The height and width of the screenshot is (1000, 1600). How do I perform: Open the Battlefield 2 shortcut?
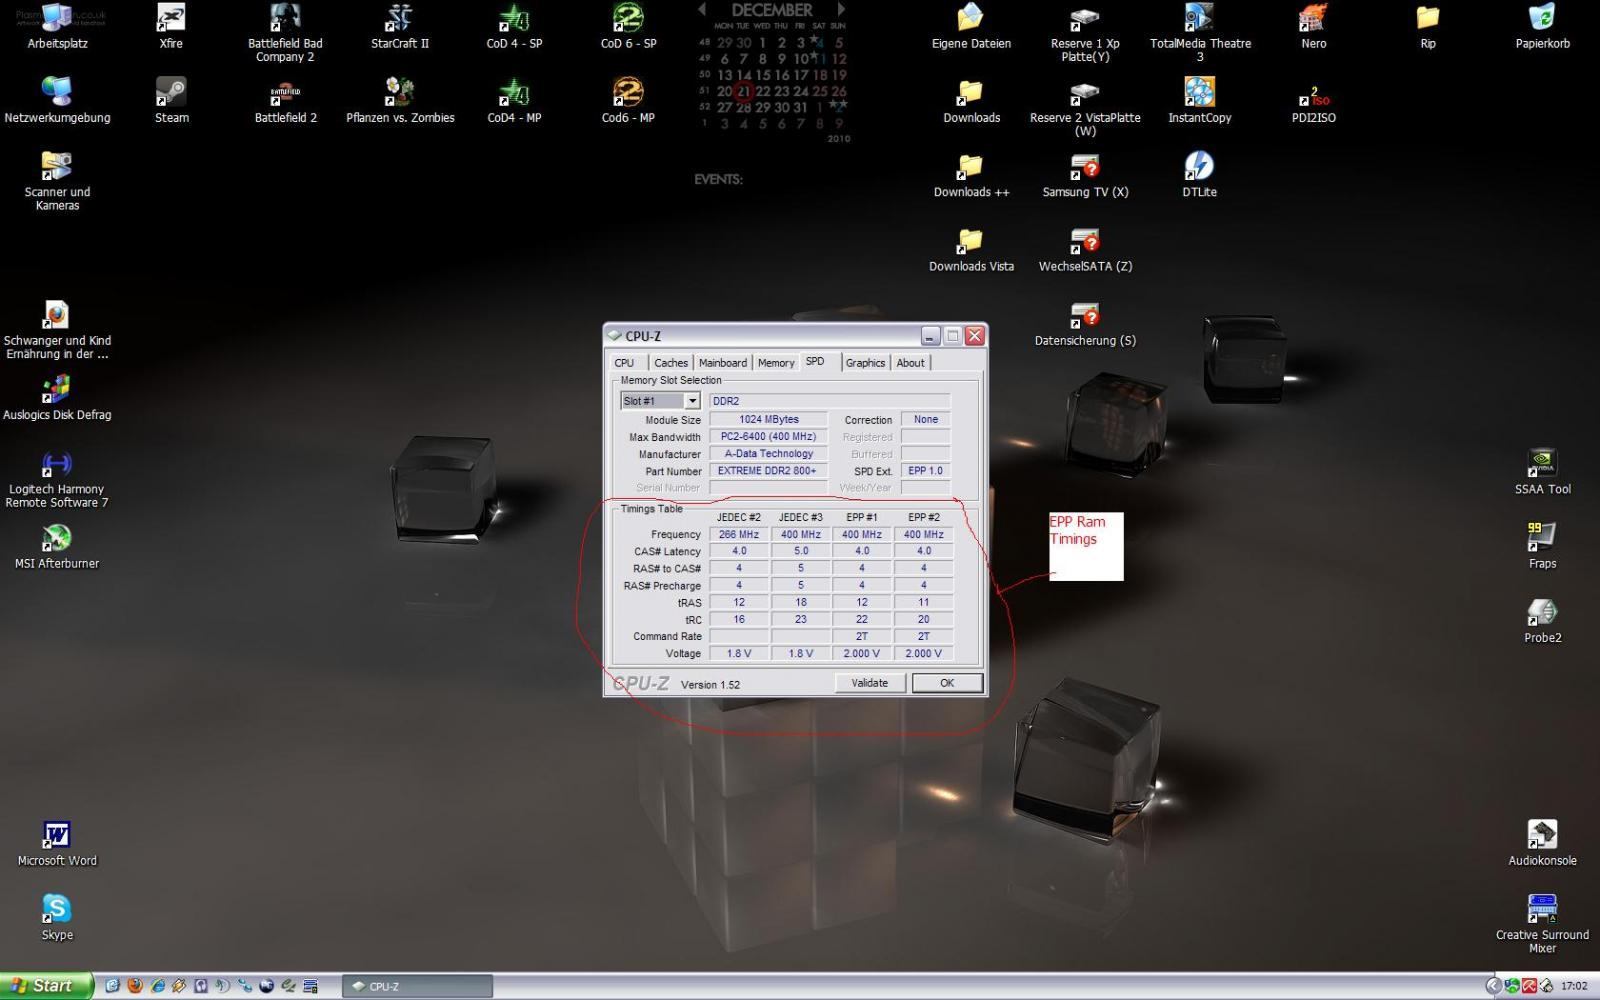285,101
